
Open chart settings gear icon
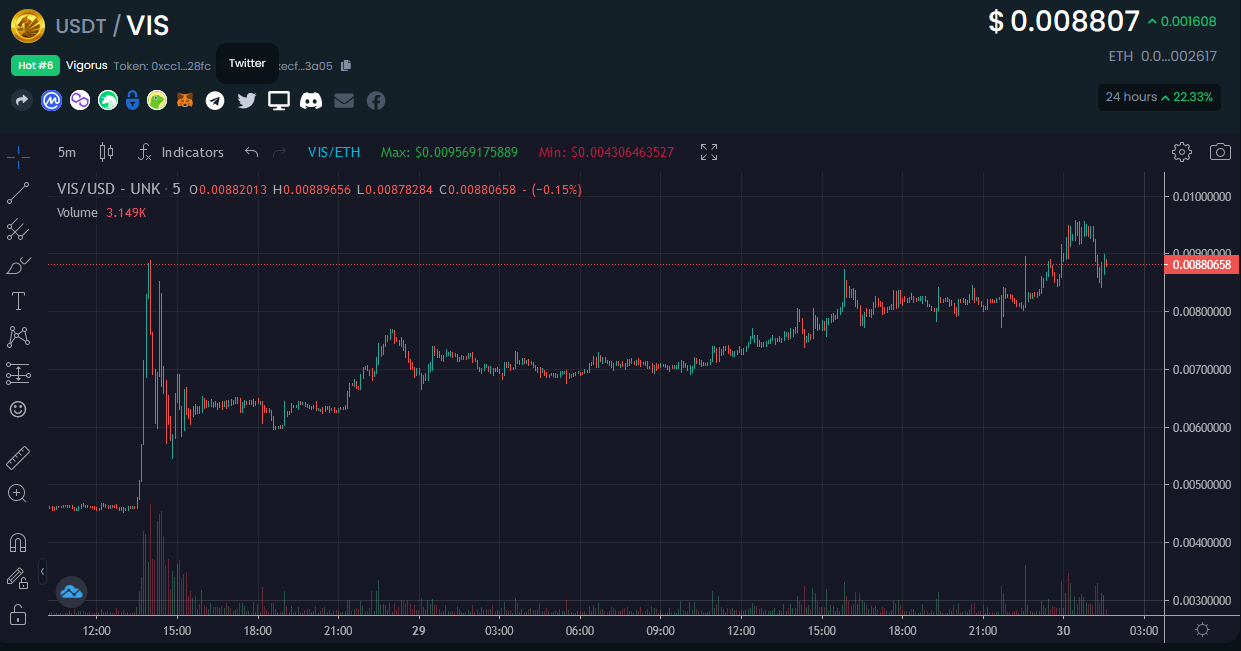pyautogui.click(x=1182, y=152)
